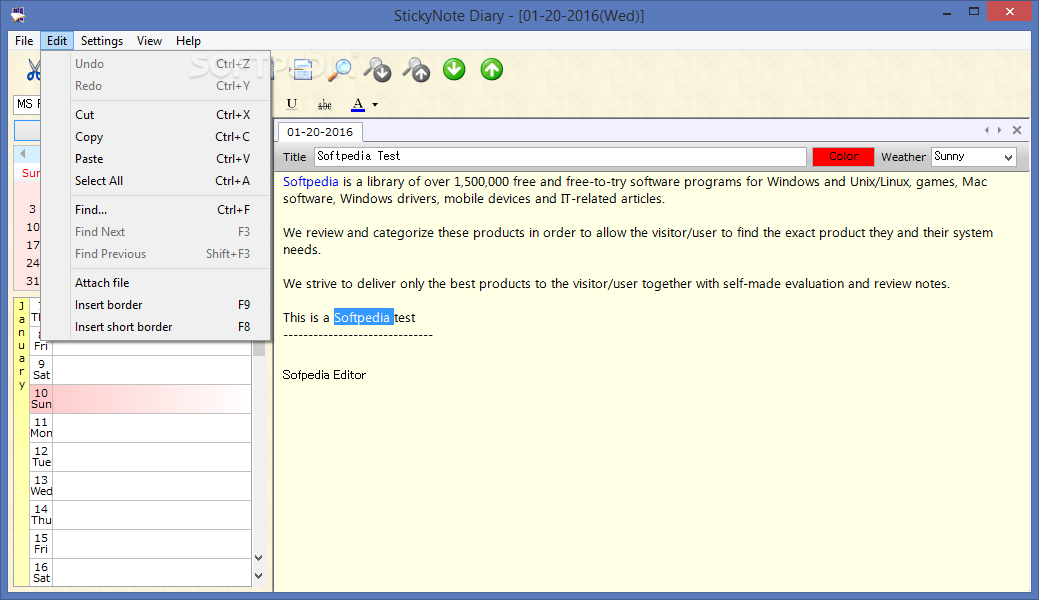The width and height of the screenshot is (1039, 600).
Task: Click the lower double down arrow of day list
Action: coord(259,576)
